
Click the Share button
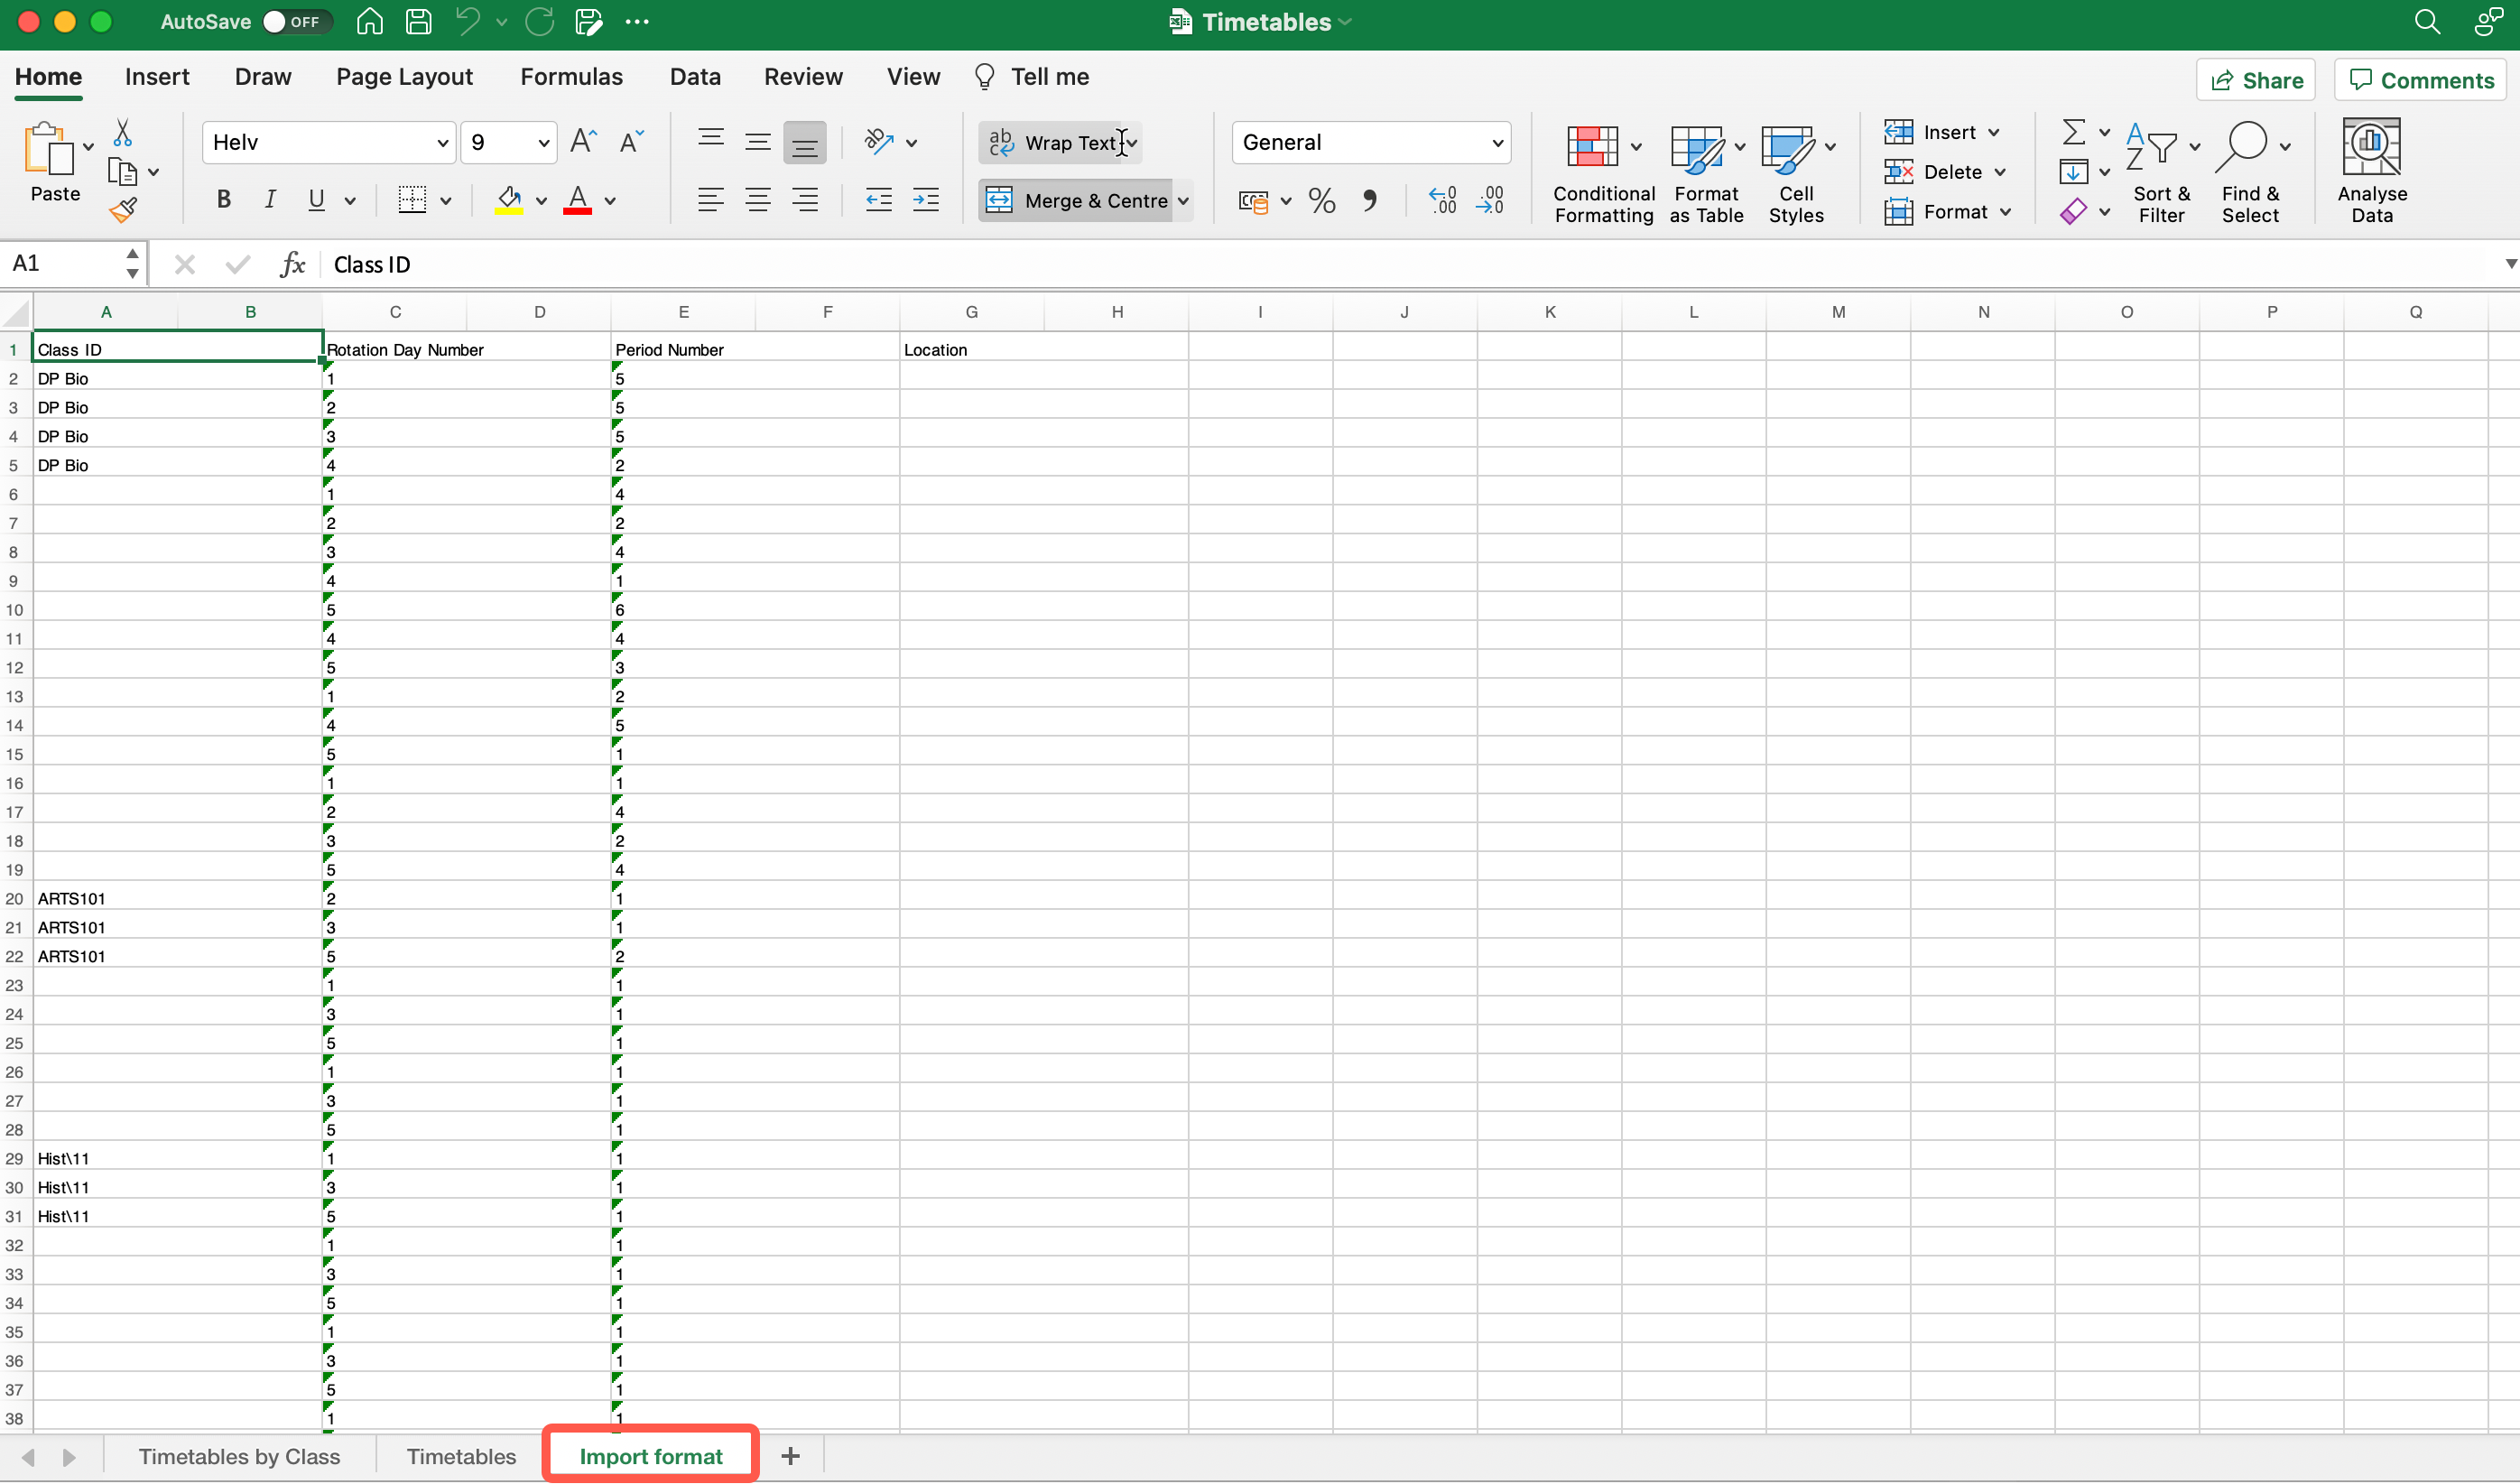(2256, 80)
